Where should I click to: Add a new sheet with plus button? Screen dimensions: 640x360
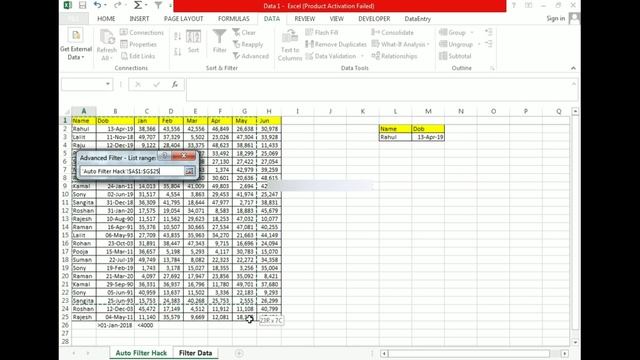point(239,353)
